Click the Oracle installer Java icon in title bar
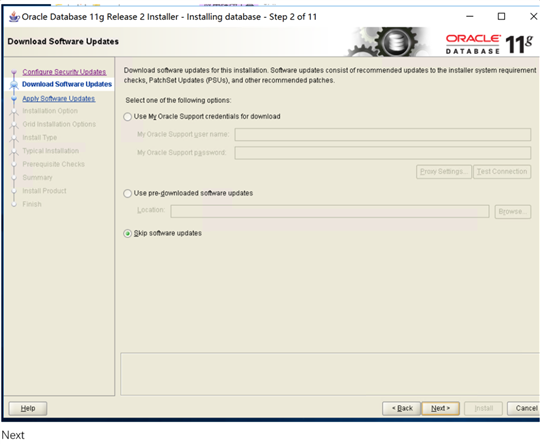This screenshot has height=444, width=540. [x=14, y=17]
